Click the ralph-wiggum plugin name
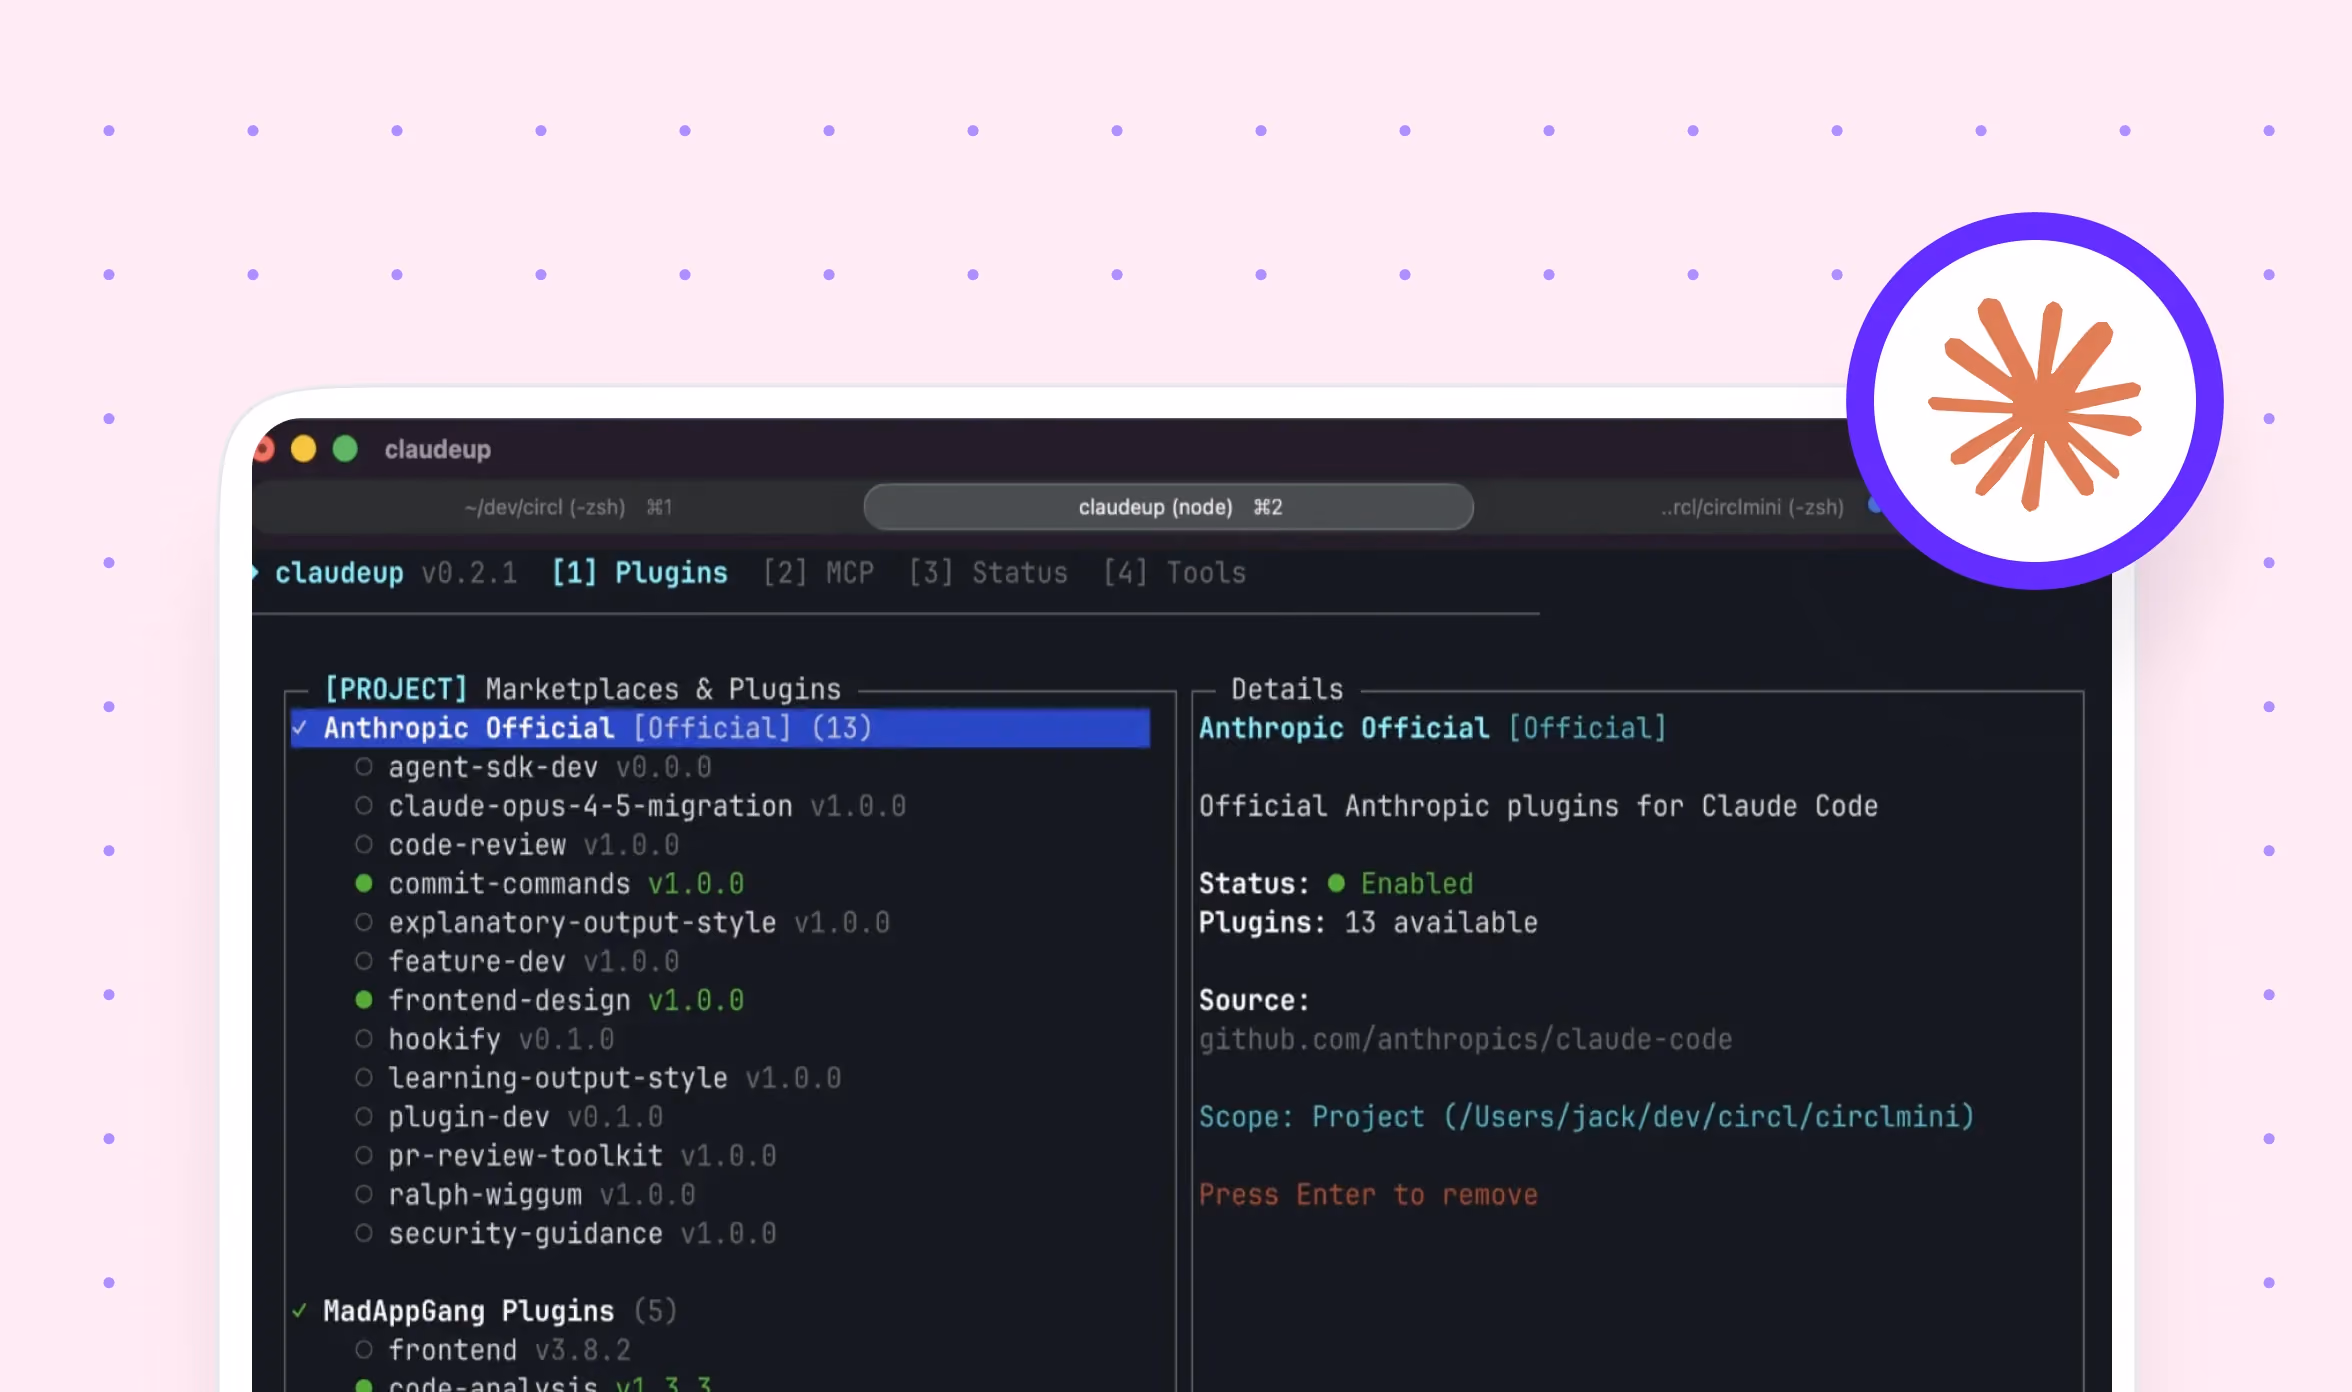 point(485,1194)
